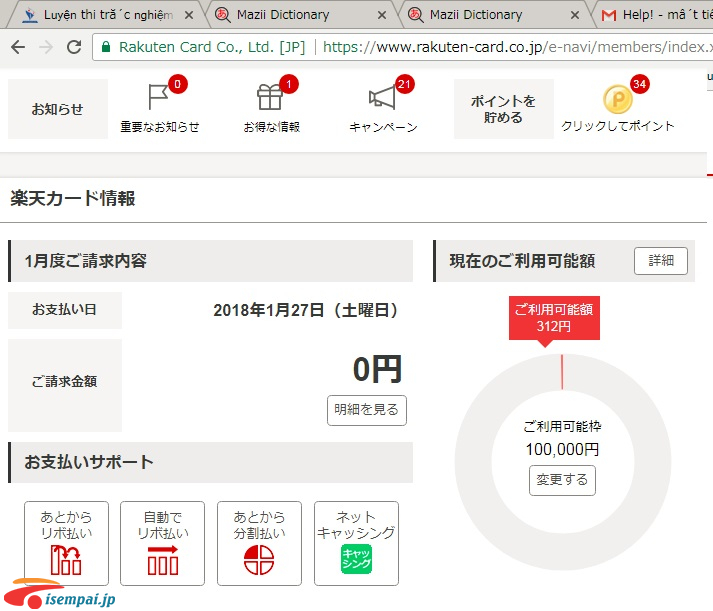The height and width of the screenshot is (611, 713).
Task: Click the お知らせ section label
Action: pos(58,109)
